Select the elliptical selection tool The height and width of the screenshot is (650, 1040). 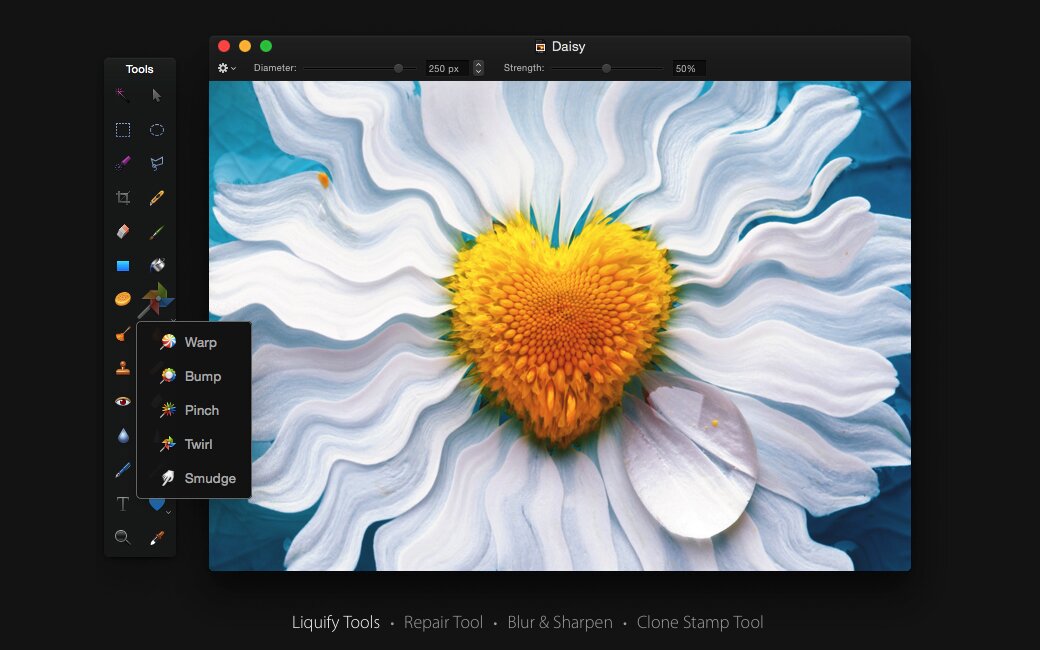point(157,129)
